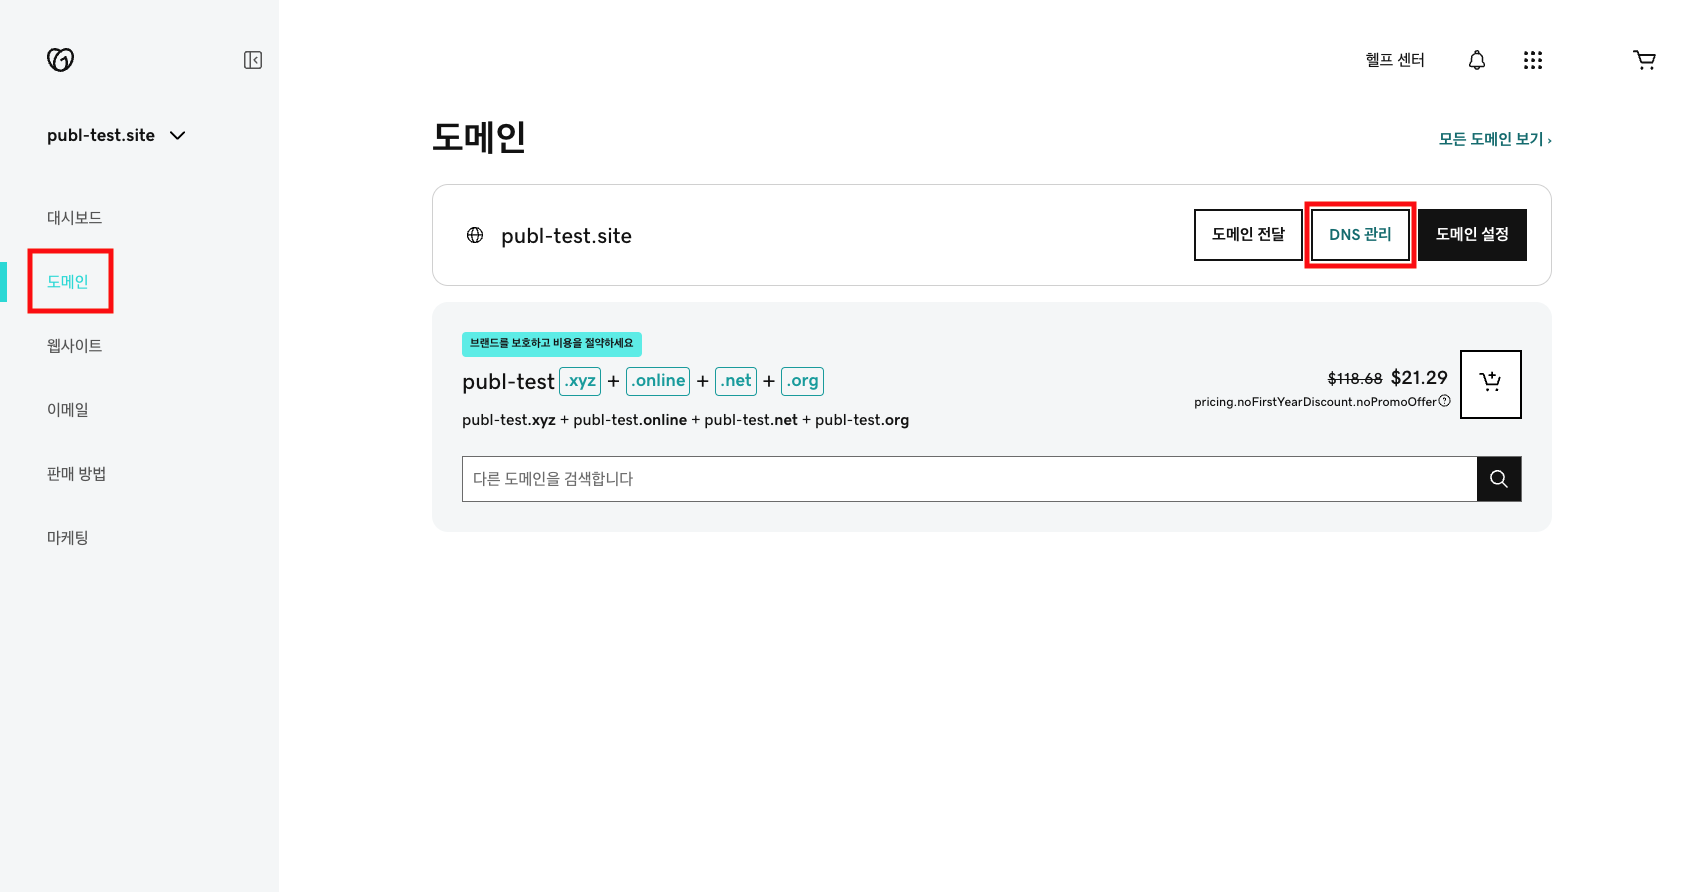Select the .online domain extension tag

(x=657, y=380)
